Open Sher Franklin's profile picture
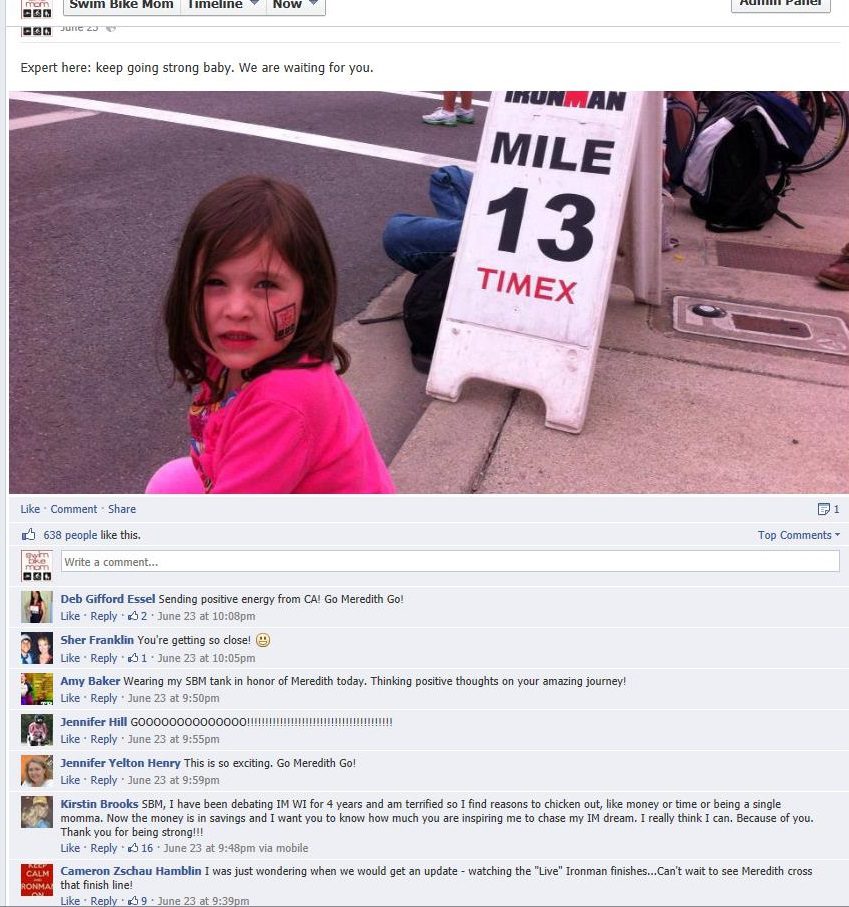The width and height of the screenshot is (849, 907). (37, 648)
